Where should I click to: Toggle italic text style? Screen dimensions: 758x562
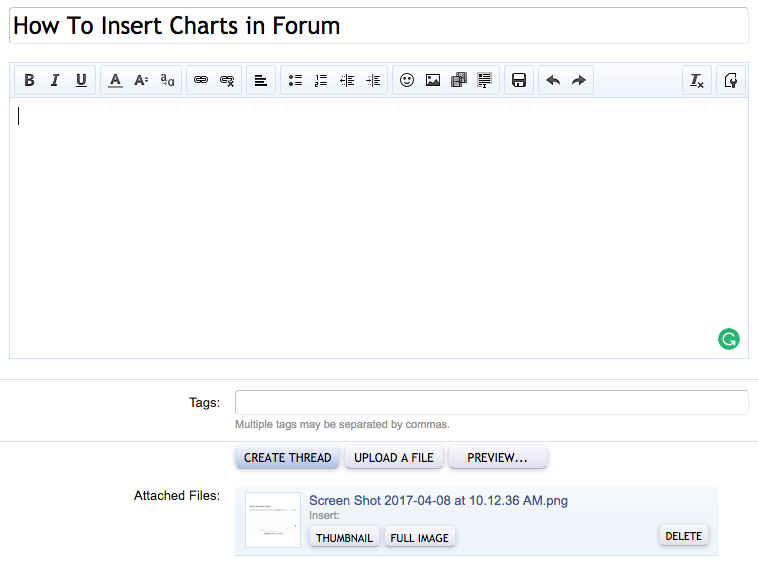click(x=55, y=81)
